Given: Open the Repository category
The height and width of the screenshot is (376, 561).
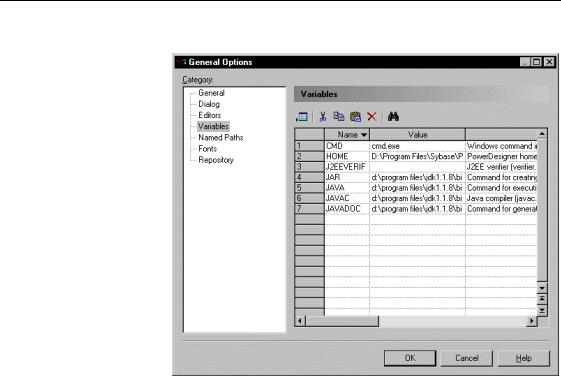Looking at the screenshot, I should pos(216,160).
